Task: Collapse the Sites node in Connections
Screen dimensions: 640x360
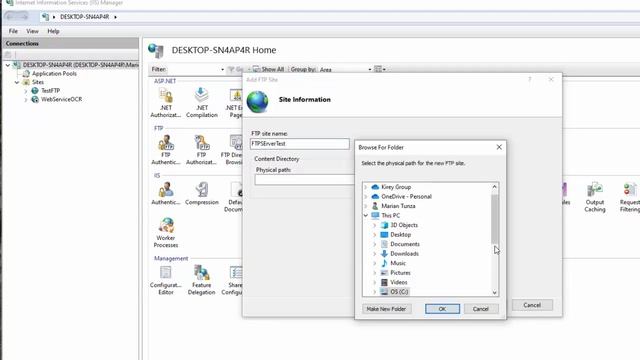Action: [x=17, y=82]
